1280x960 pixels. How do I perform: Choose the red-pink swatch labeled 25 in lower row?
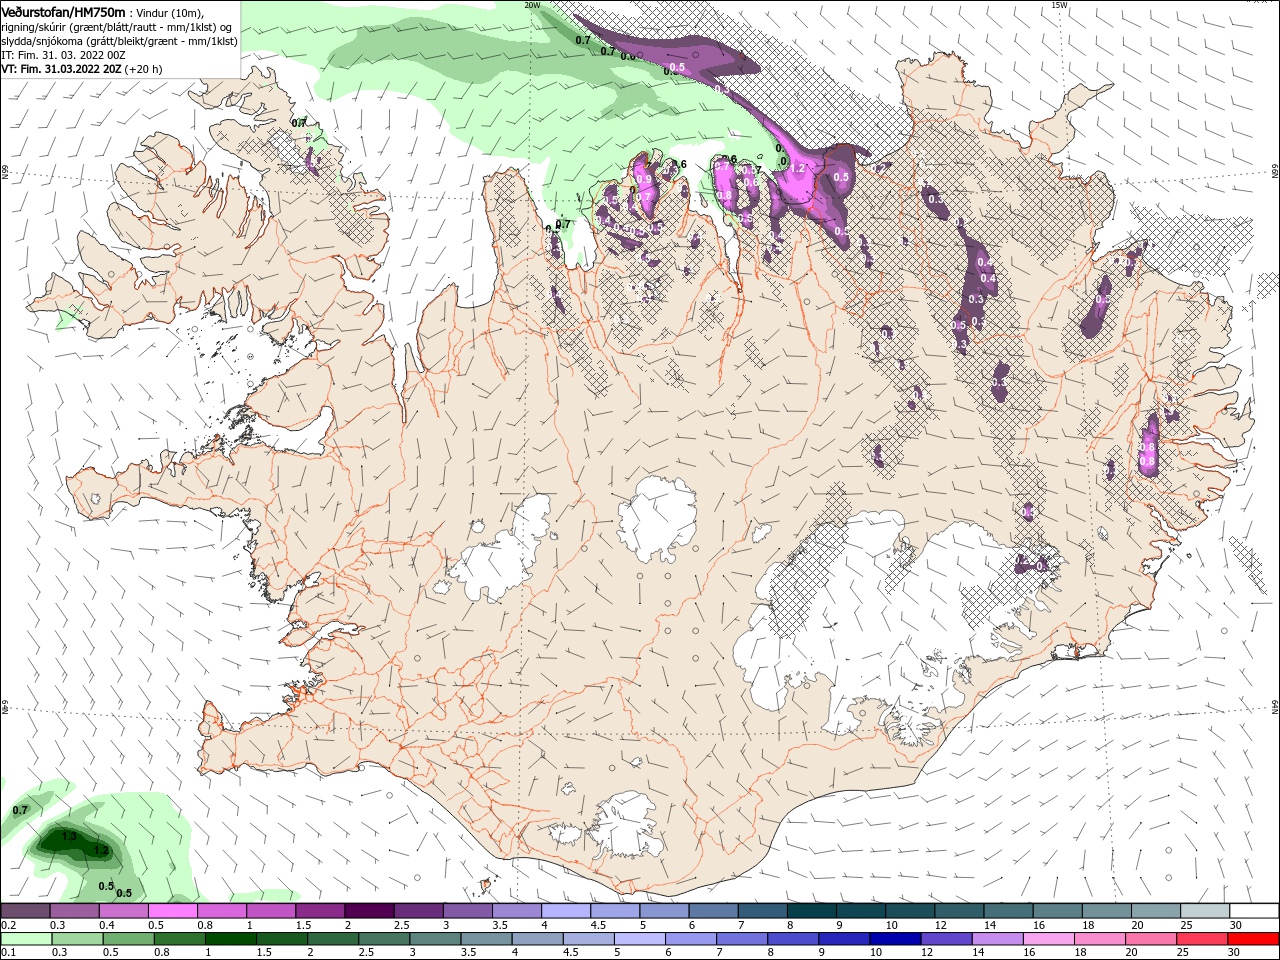(x=1201, y=939)
